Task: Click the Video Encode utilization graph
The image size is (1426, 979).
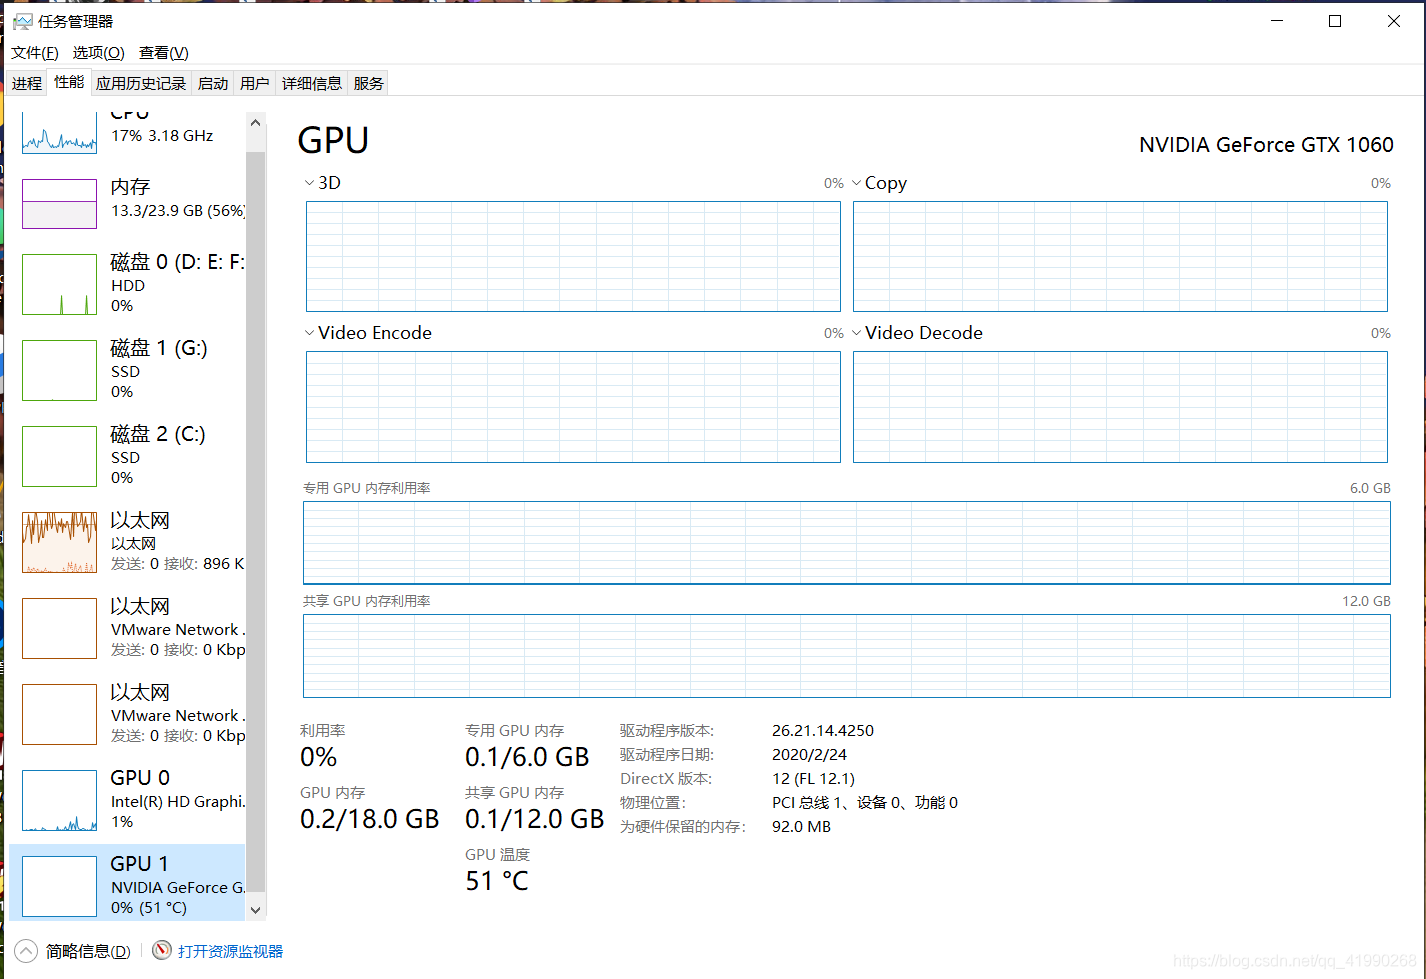Action: point(573,407)
